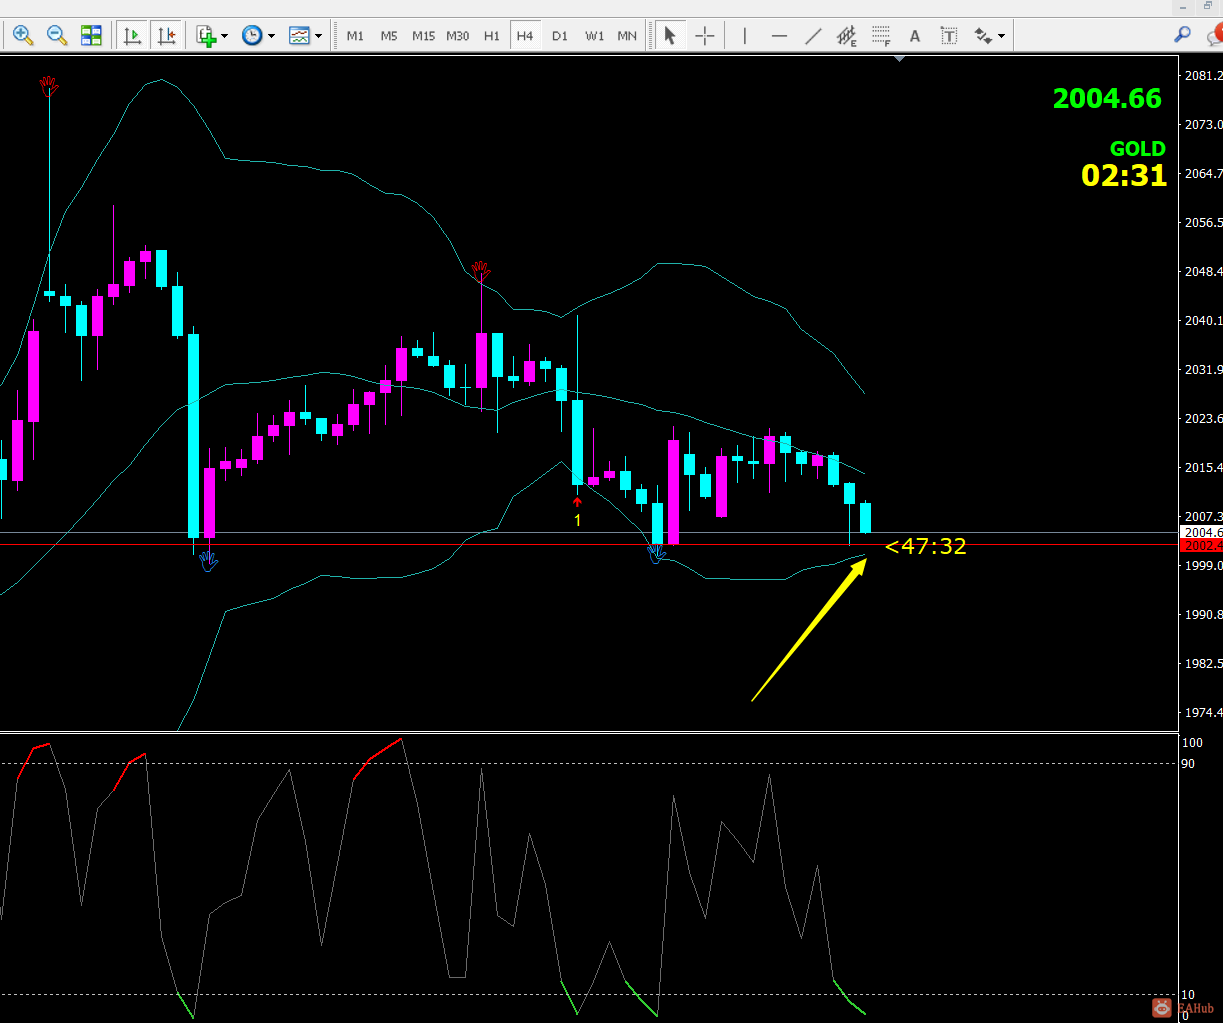Click the yellow number 1 signal label
Image resolution: width=1223 pixels, height=1023 pixels.
point(577,520)
